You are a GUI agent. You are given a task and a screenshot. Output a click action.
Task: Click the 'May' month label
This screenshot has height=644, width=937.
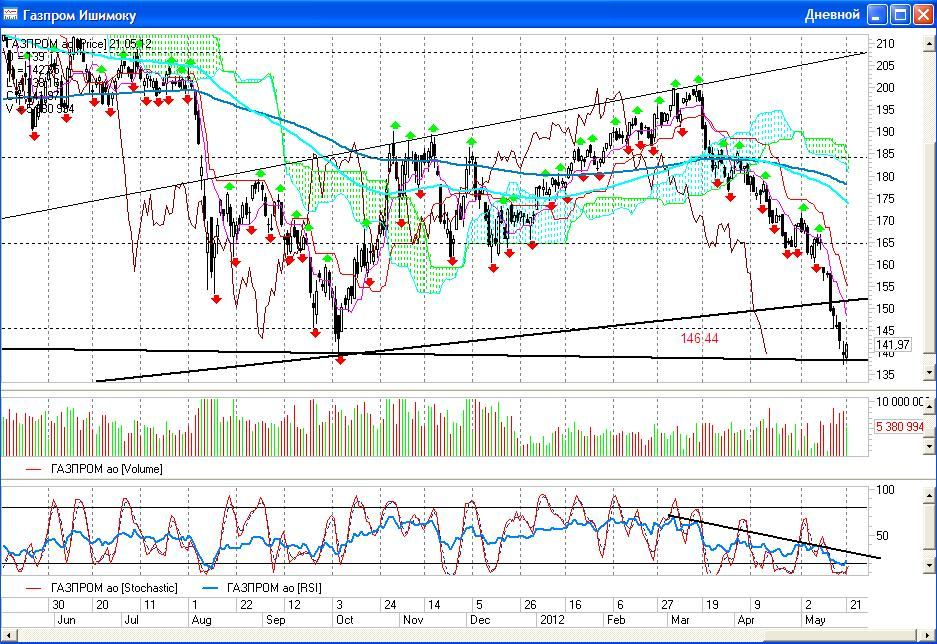click(815, 620)
